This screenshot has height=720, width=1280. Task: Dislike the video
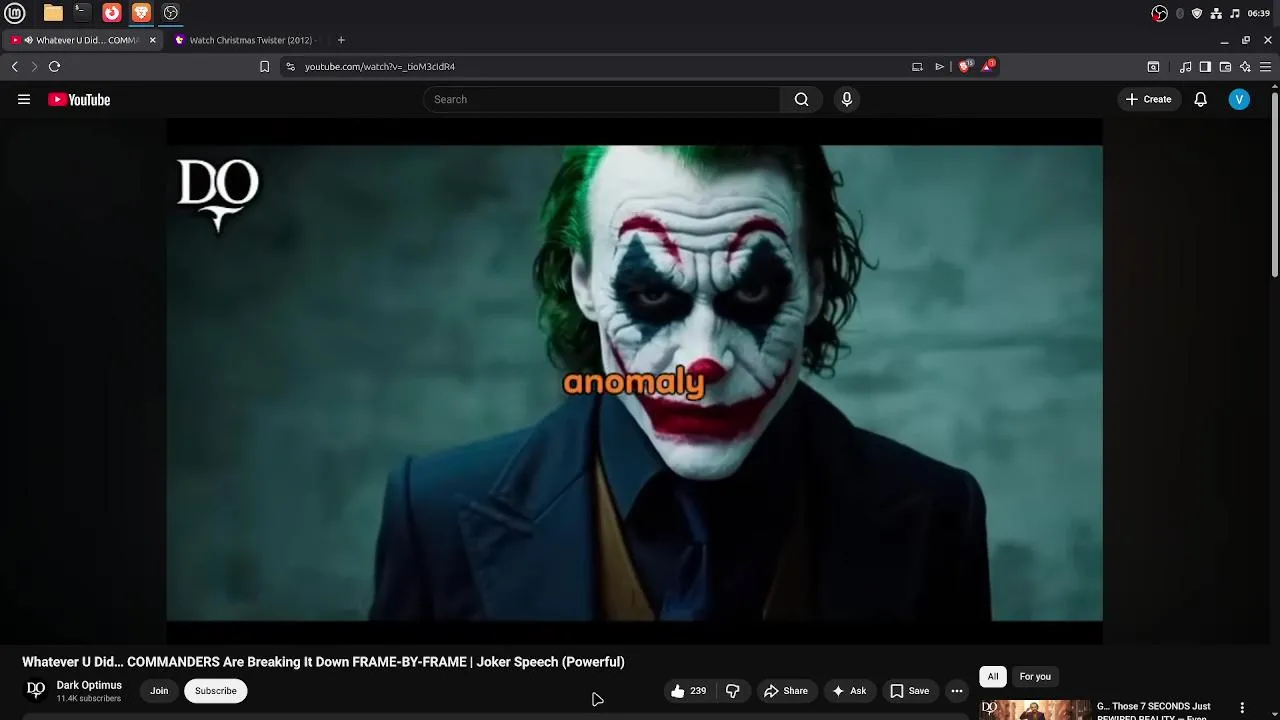coord(733,691)
